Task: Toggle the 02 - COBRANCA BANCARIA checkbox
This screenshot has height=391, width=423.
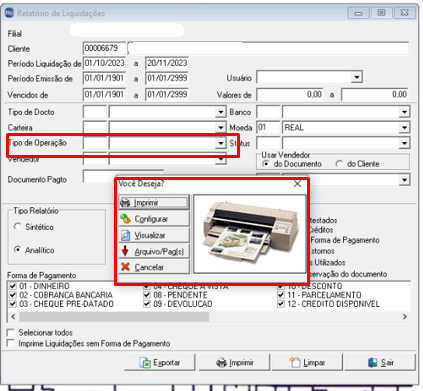Action: tap(13, 295)
